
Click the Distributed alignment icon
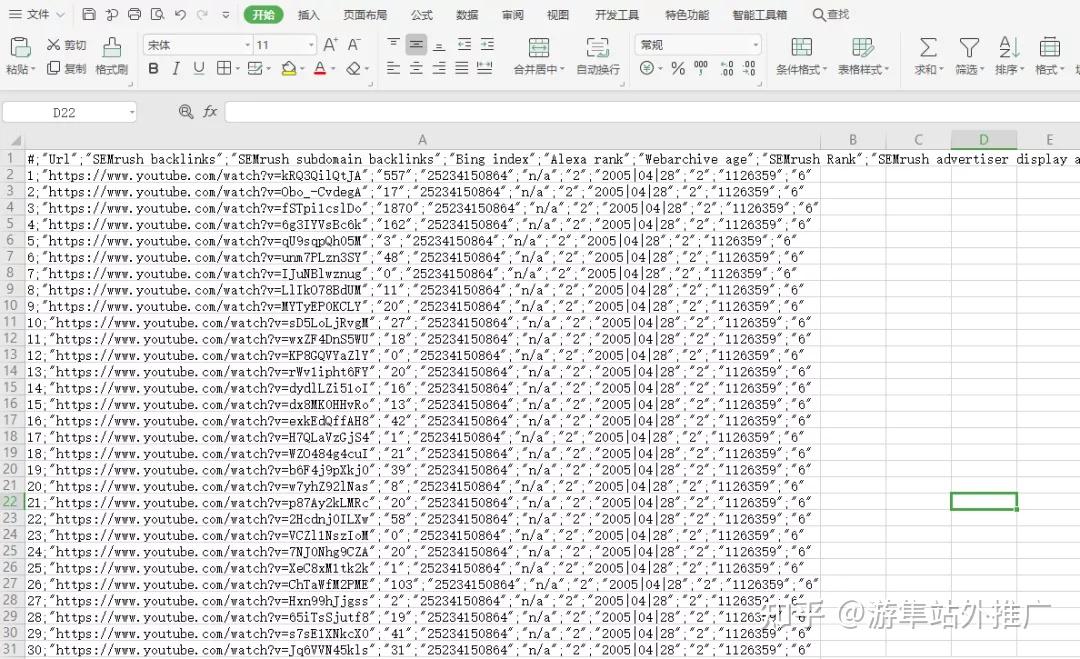tap(485, 68)
